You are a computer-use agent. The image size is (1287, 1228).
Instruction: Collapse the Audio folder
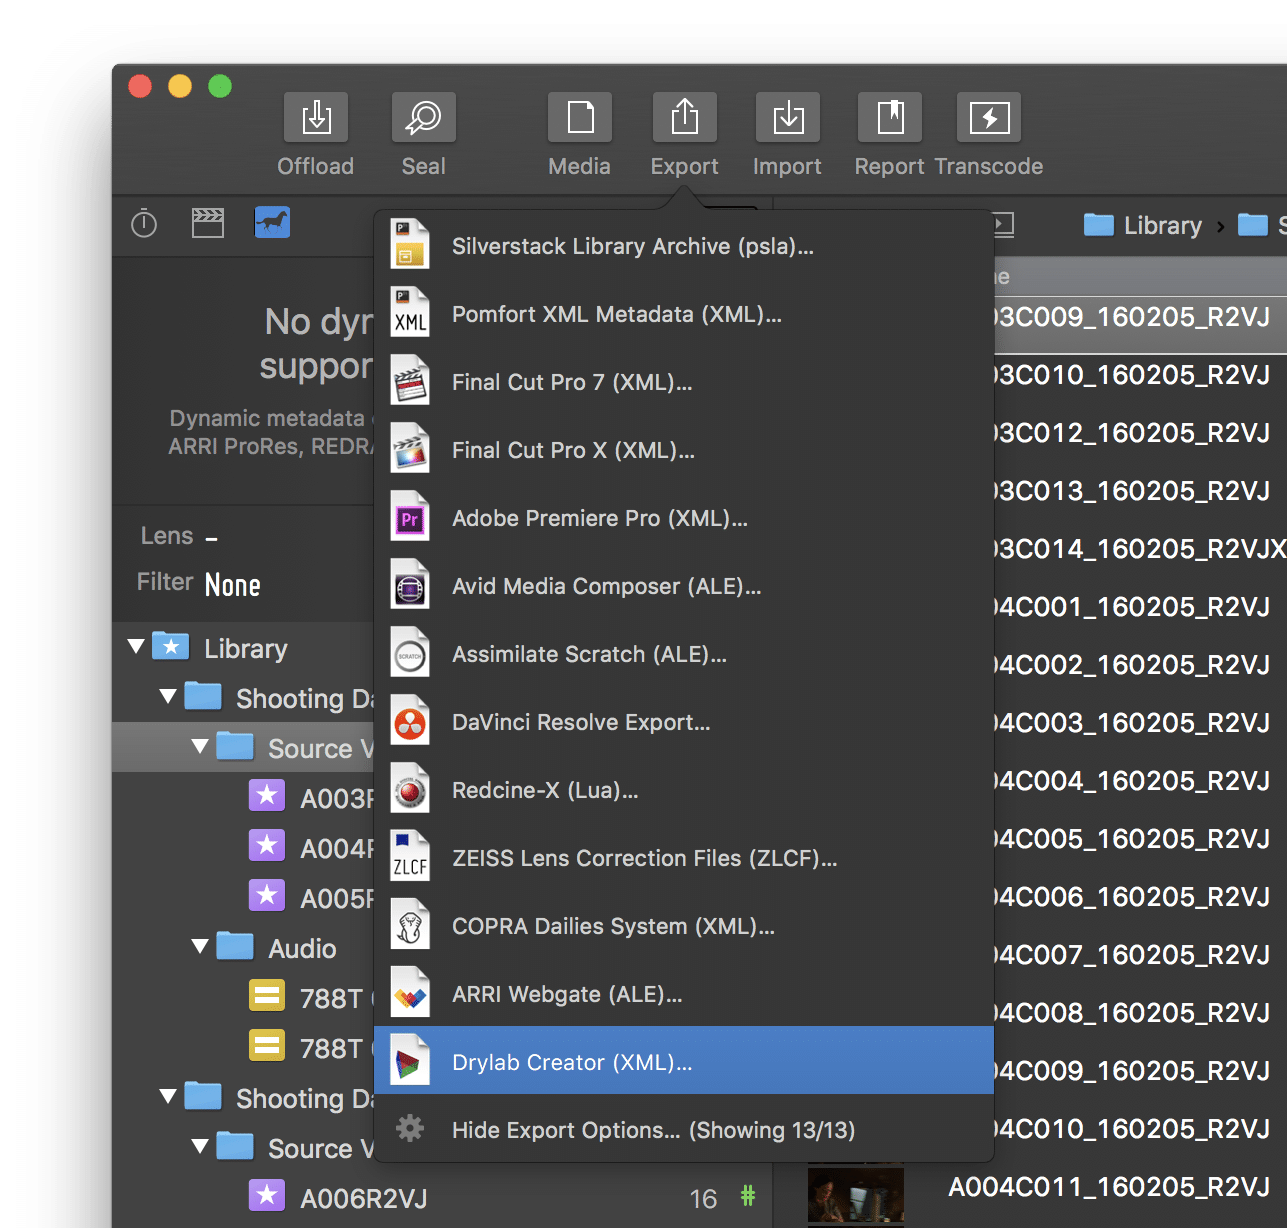point(200,946)
